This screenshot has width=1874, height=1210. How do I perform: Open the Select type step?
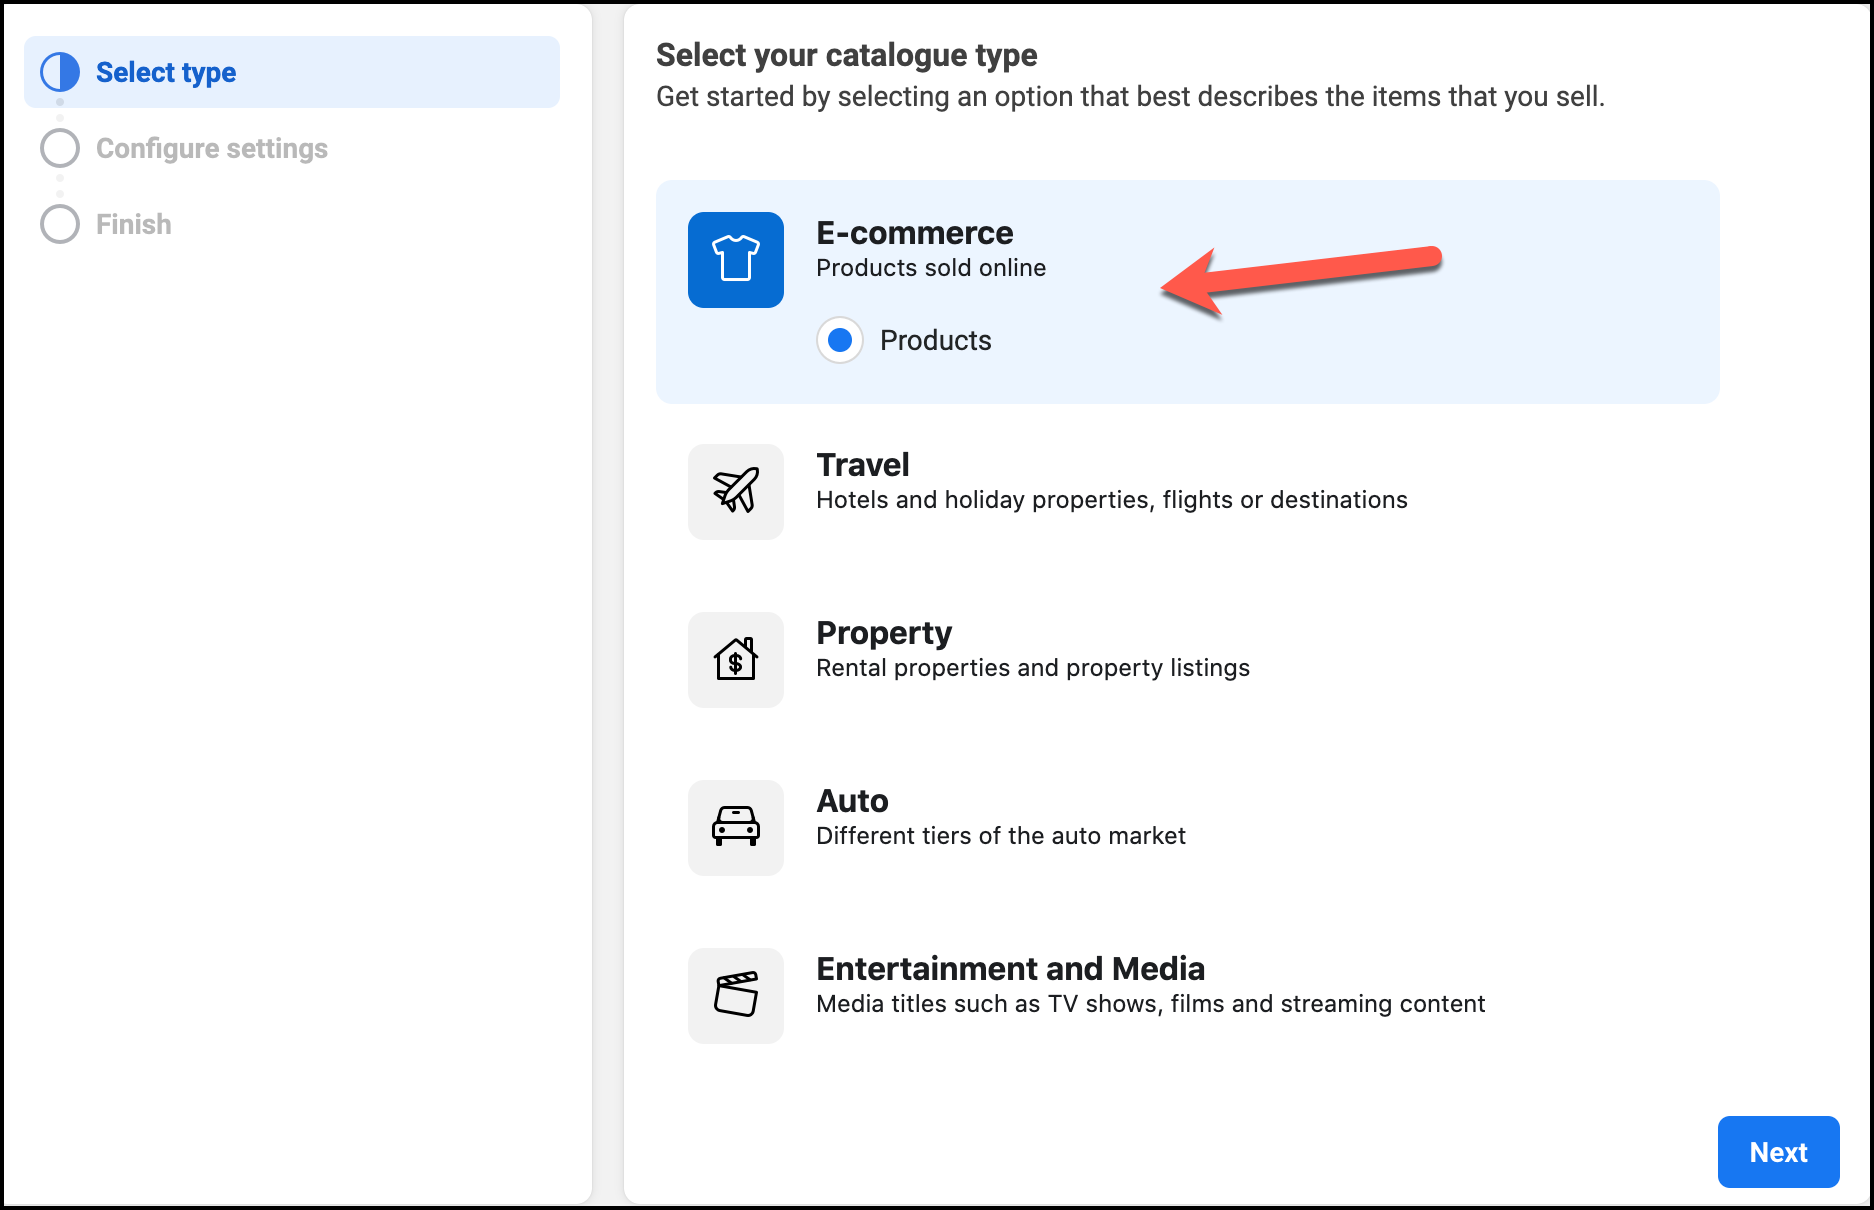point(292,72)
